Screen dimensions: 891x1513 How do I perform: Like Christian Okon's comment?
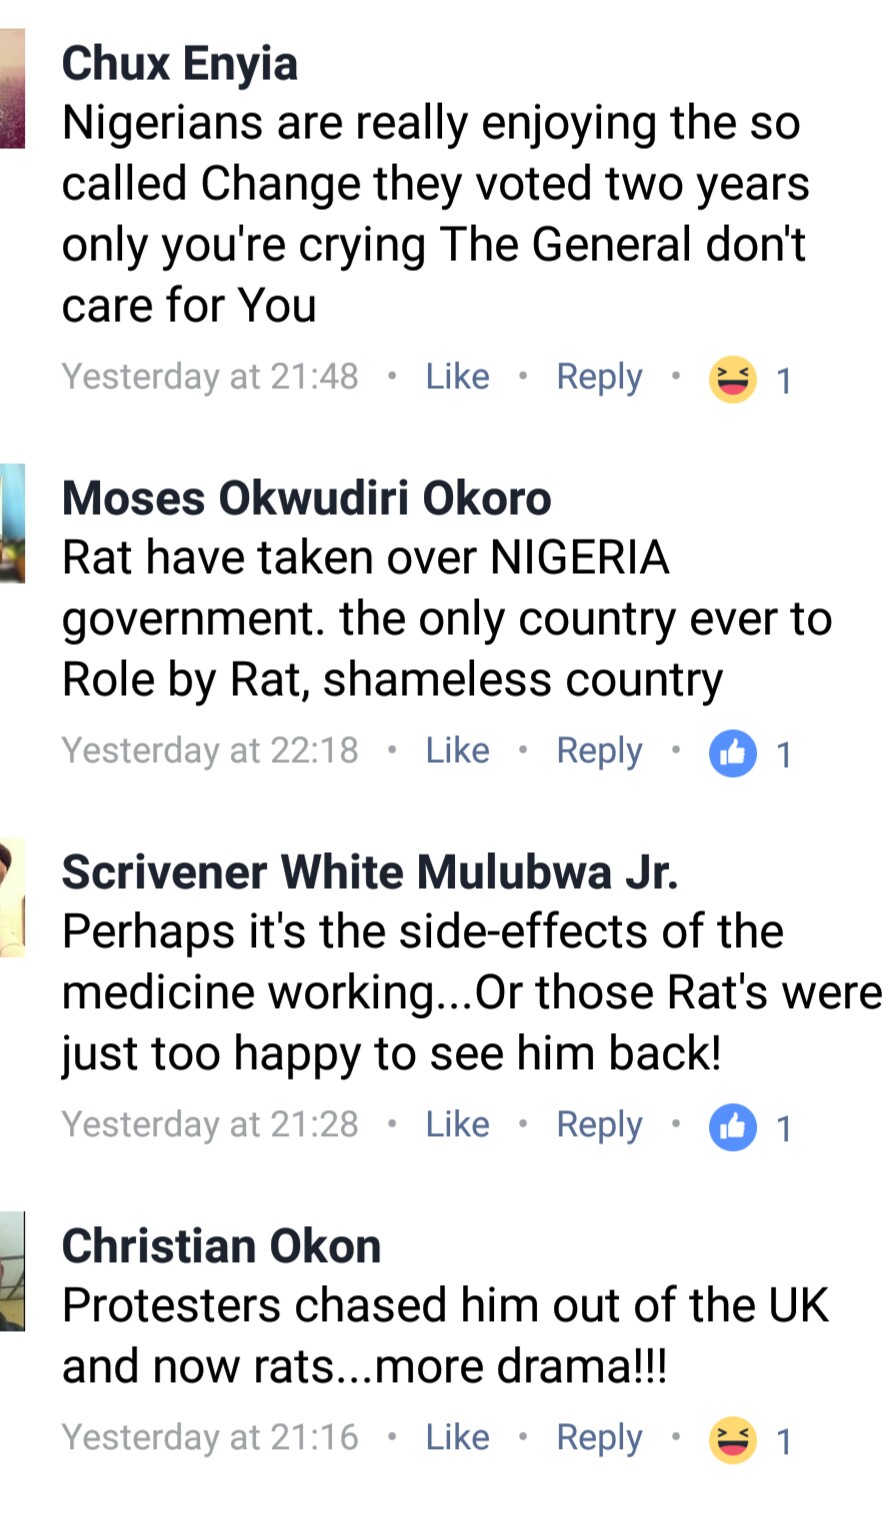[457, 1438]
